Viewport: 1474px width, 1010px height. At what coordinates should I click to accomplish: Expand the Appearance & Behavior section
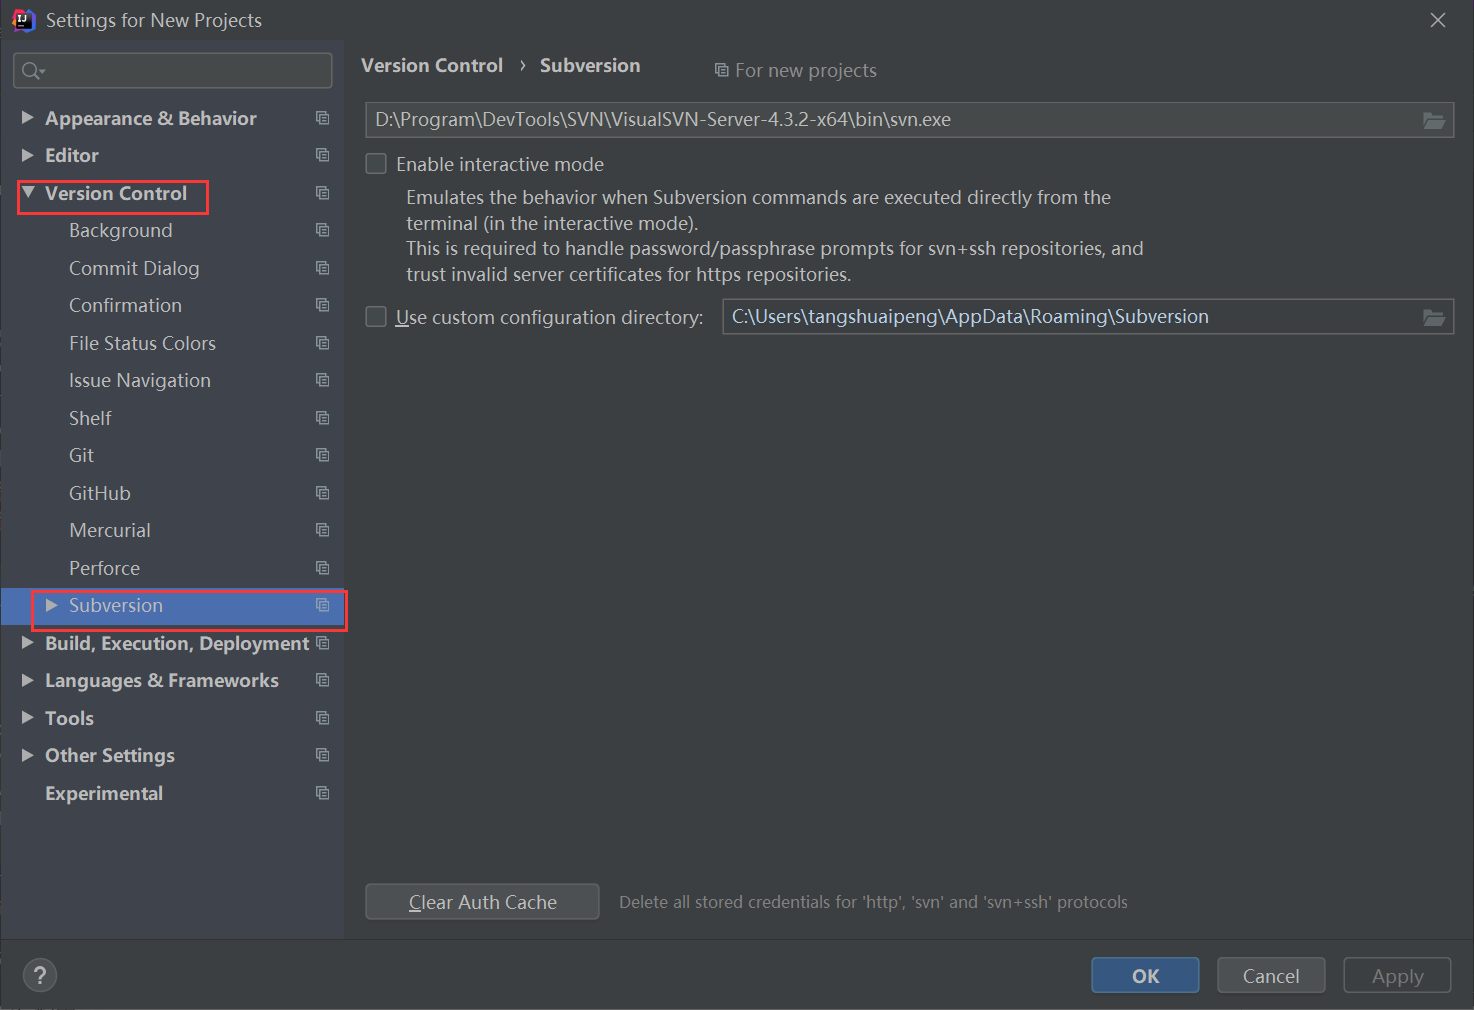28,118
